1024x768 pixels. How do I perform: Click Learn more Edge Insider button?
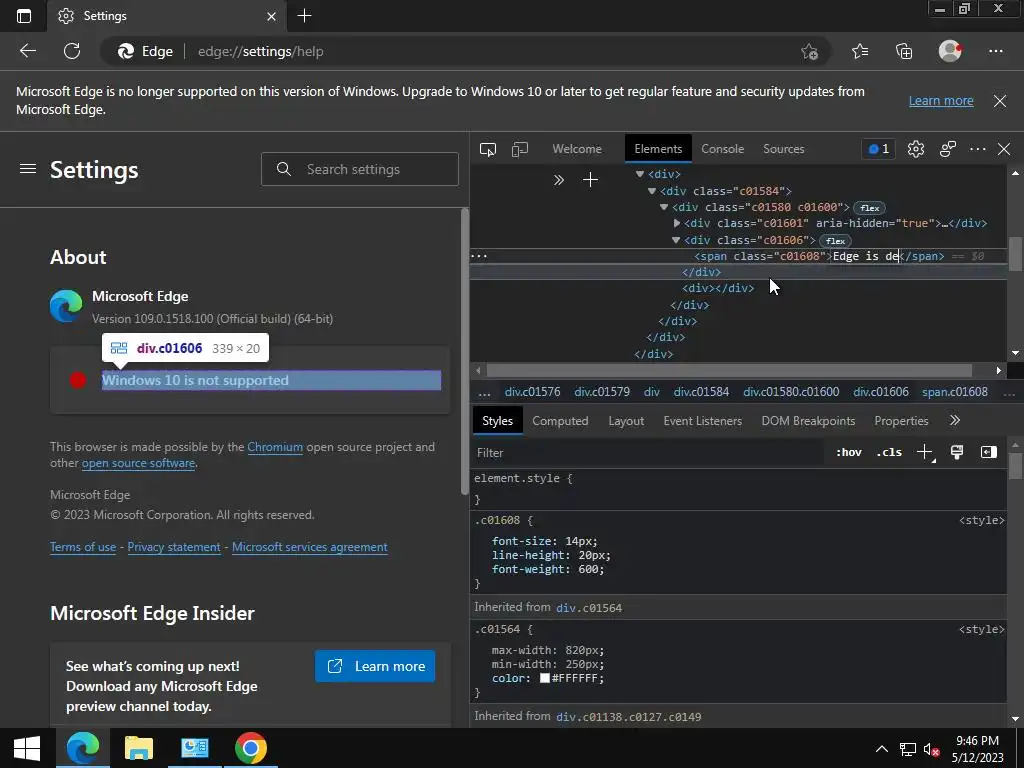(x=375, y=666)
